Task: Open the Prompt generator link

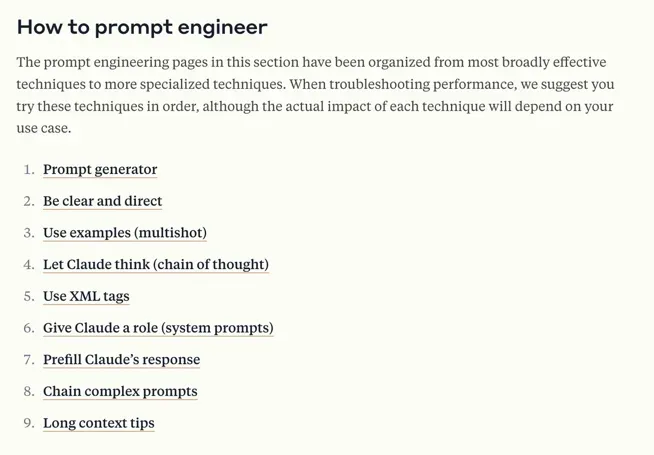Action: click(x=100, y=170)
